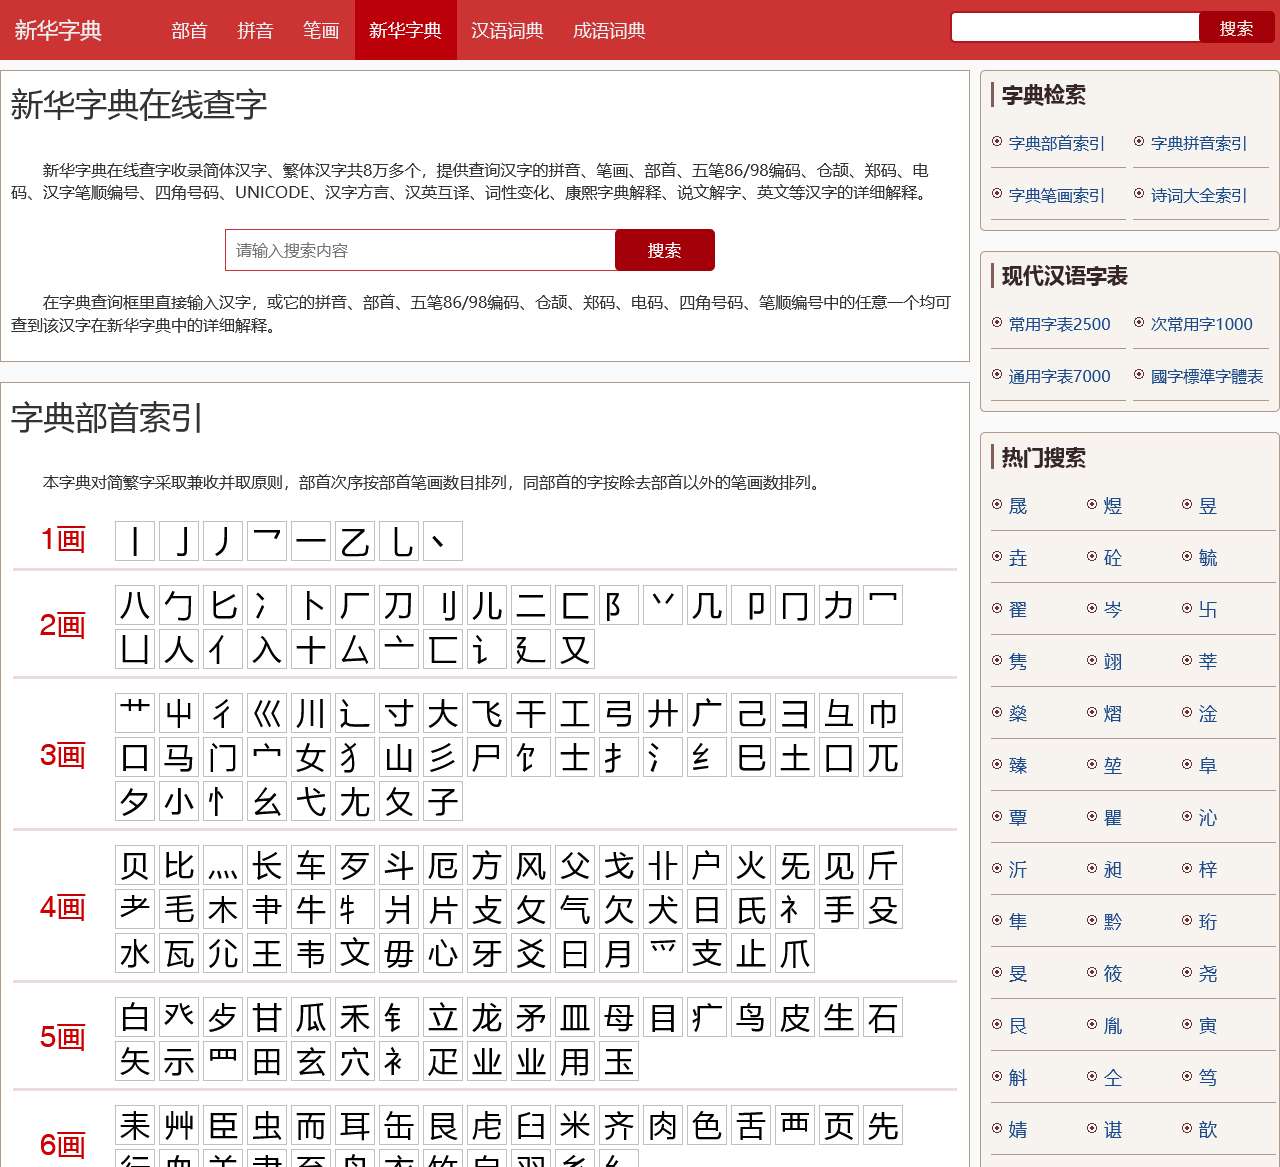This screenshot has width=1280, height=1167.
Task: Focus the search box in the red header
Action: (x=1075, y=27)
